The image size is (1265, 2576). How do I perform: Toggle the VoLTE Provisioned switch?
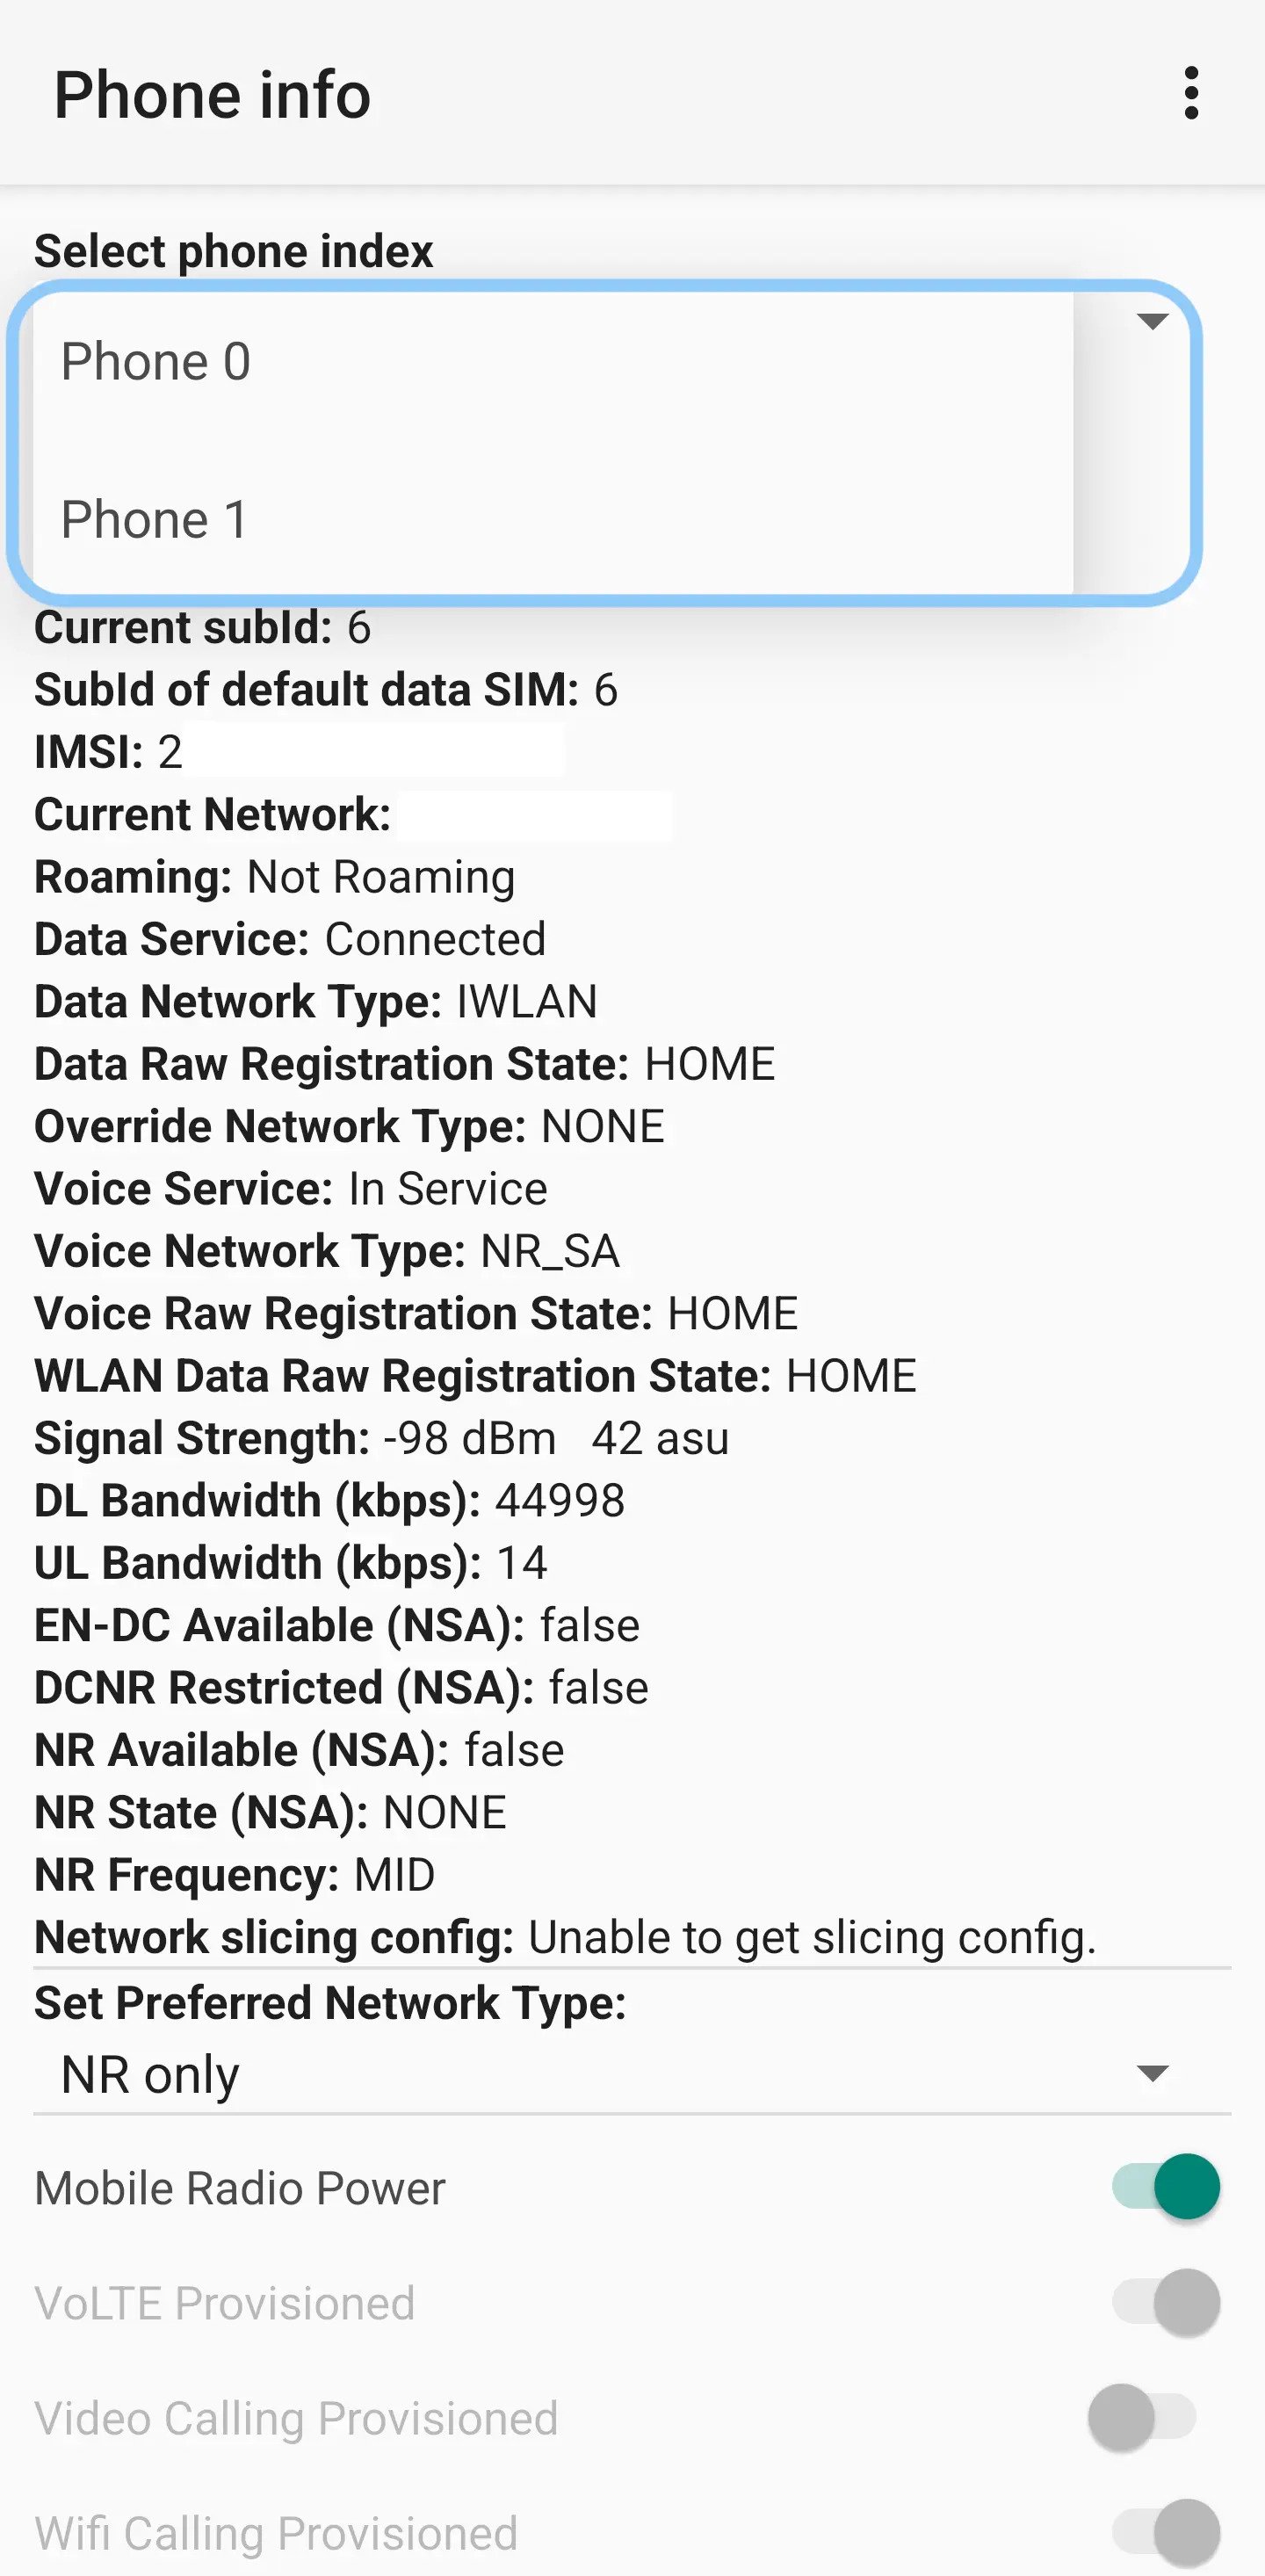click(x=1166, y=2302)
